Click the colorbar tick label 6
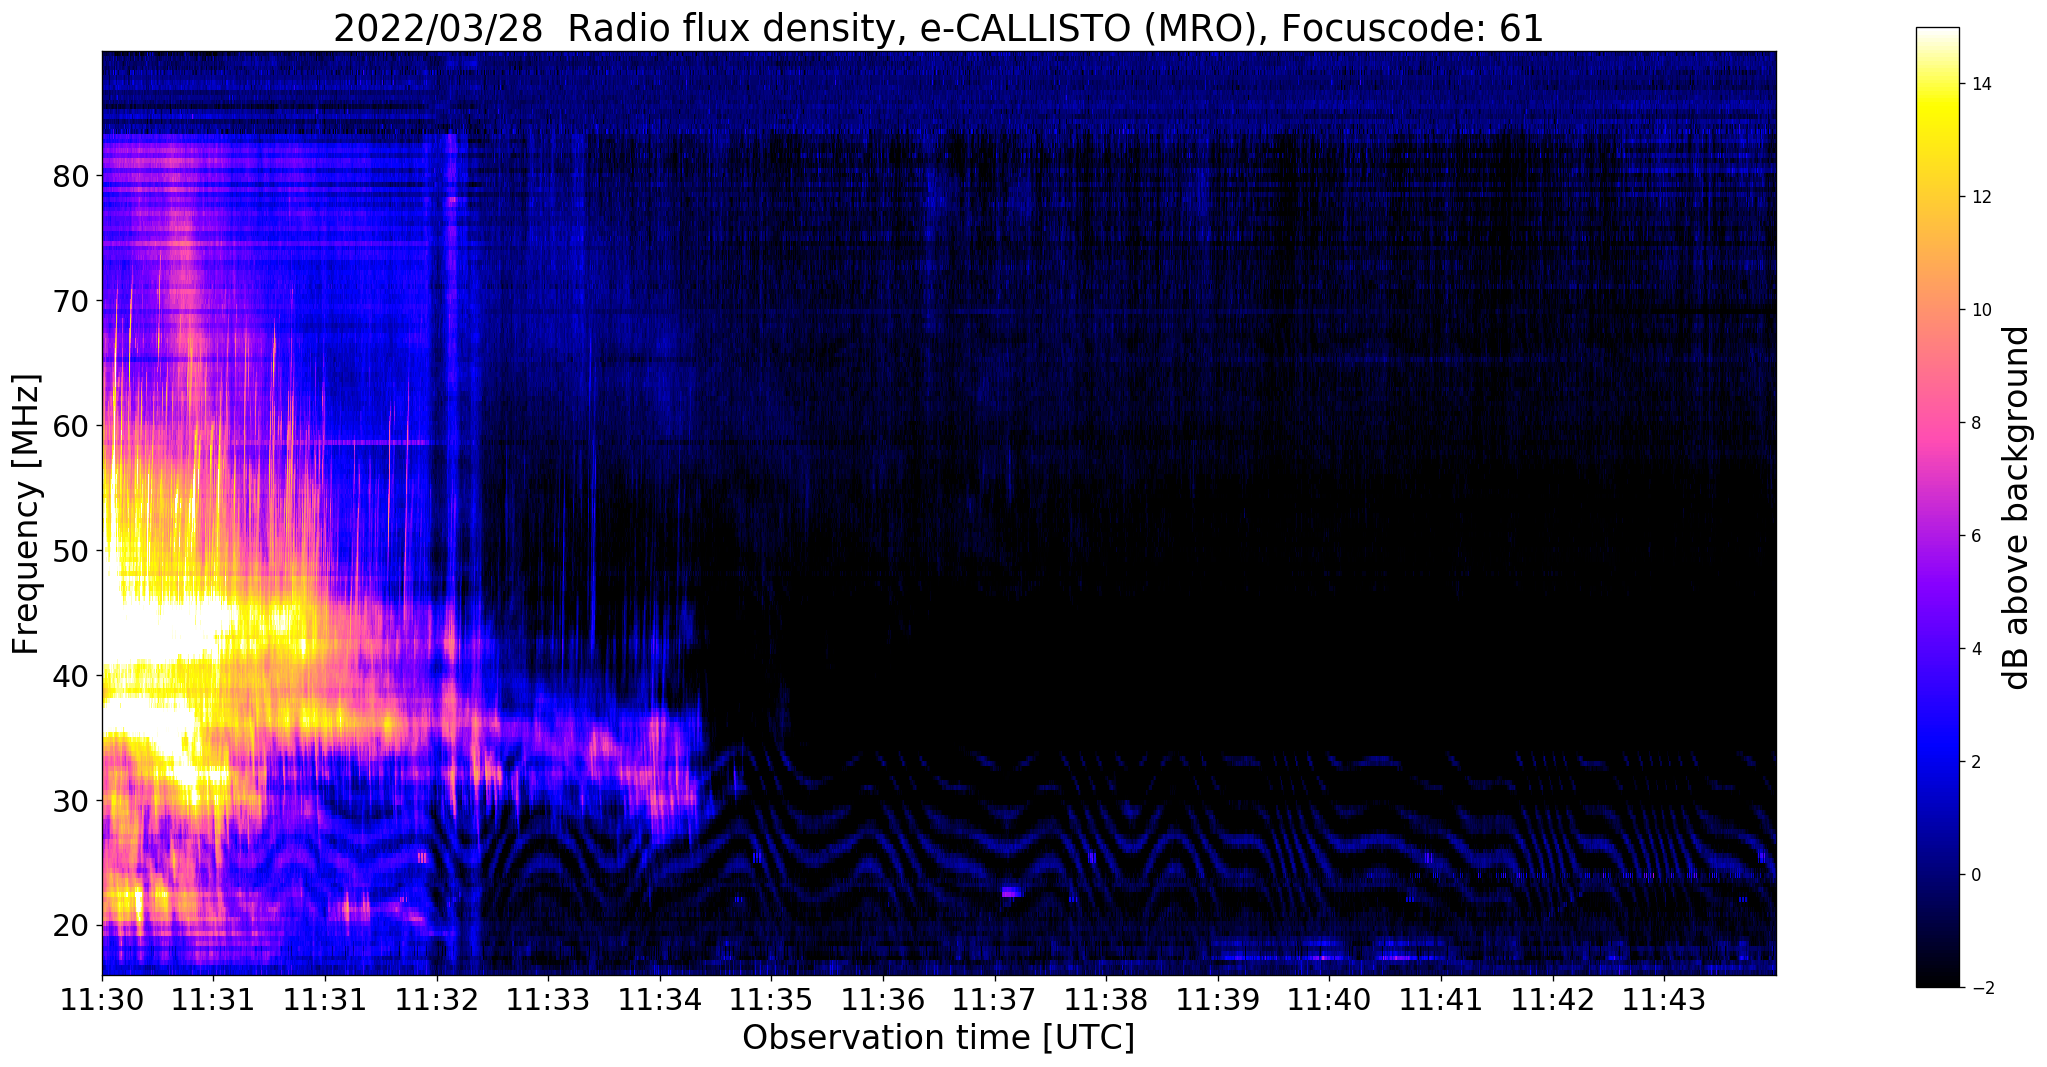This screenshot has width=2047, height=1067. coord(1975,536)
